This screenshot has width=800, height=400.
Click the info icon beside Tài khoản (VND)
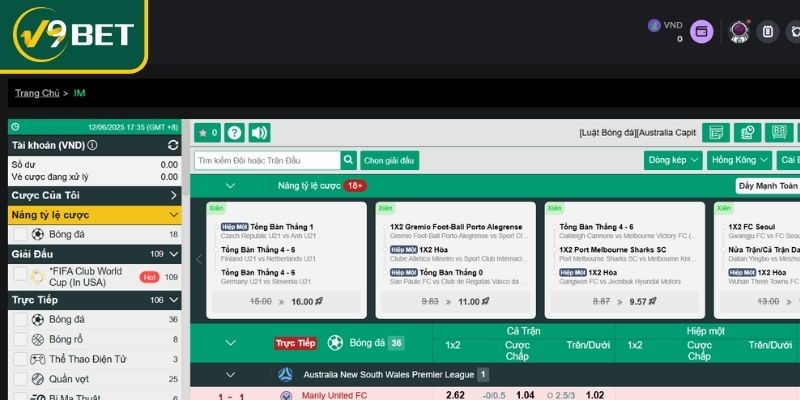93,145
